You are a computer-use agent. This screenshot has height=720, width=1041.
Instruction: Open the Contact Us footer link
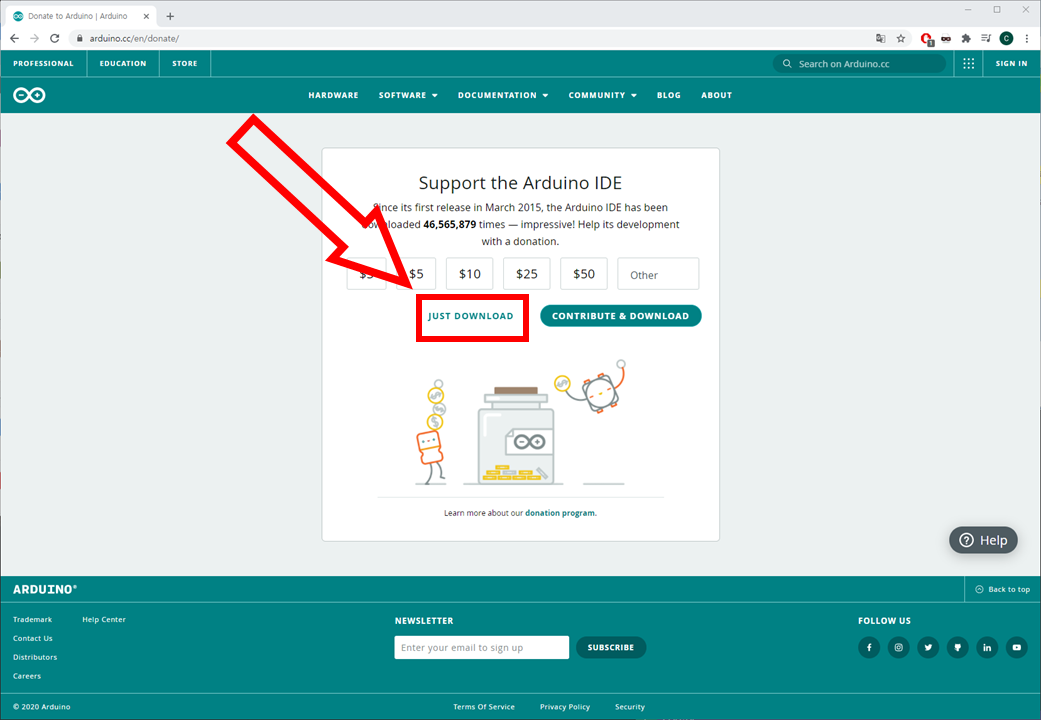click(33, 638)
